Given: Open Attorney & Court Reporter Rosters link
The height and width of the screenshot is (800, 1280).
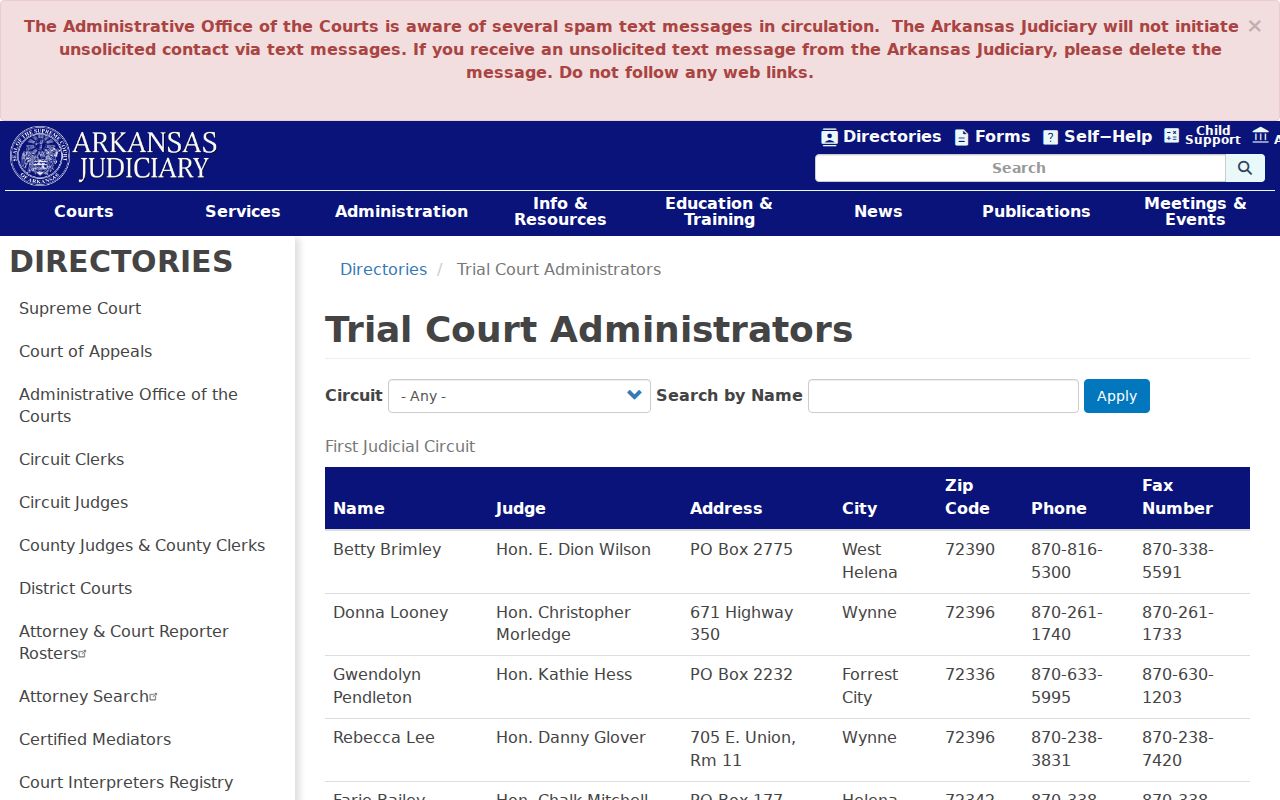Looking at the screenshot, I should tap(124, 642).
